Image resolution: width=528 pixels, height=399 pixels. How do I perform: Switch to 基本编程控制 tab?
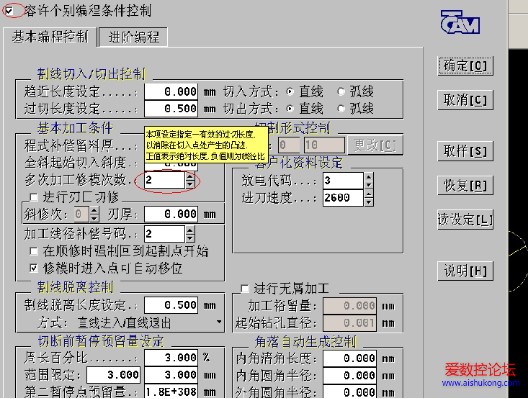pyautogui.click(x=50, y=36)
